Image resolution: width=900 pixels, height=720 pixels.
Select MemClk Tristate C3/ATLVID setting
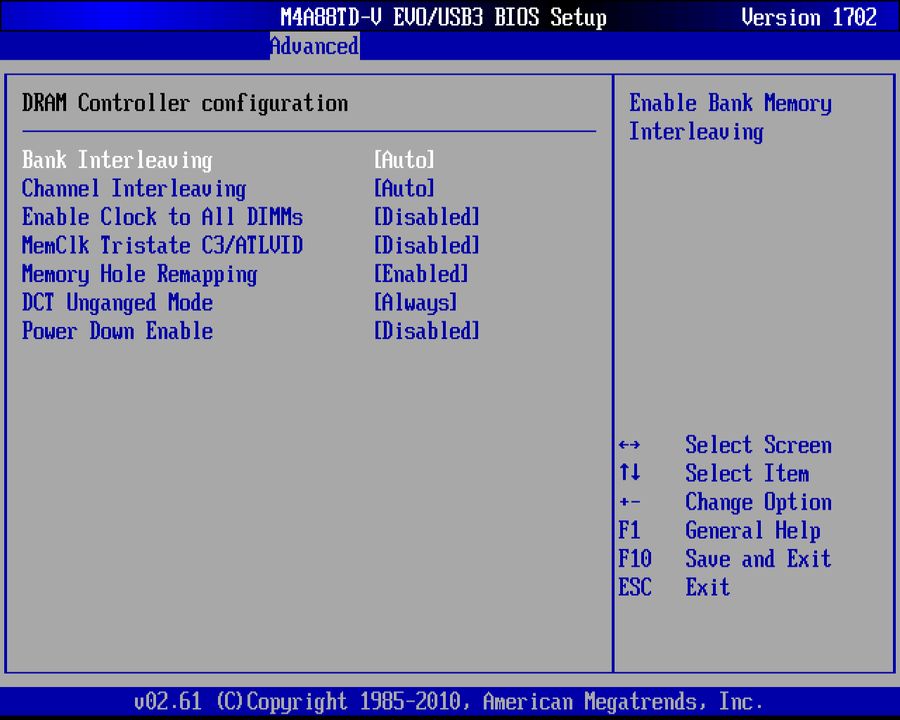[163, 246]
